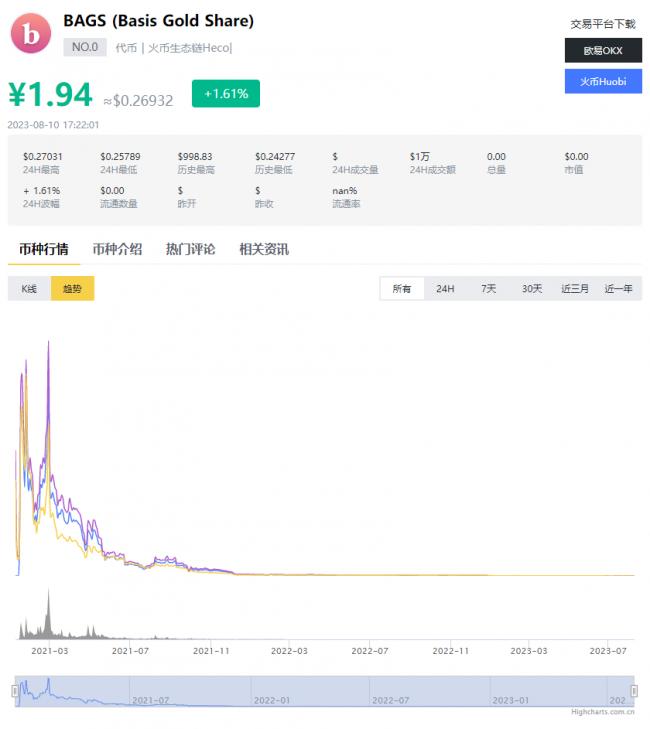Select the 24H time range
Screen dimensions: 650x729
click(445, 289)
